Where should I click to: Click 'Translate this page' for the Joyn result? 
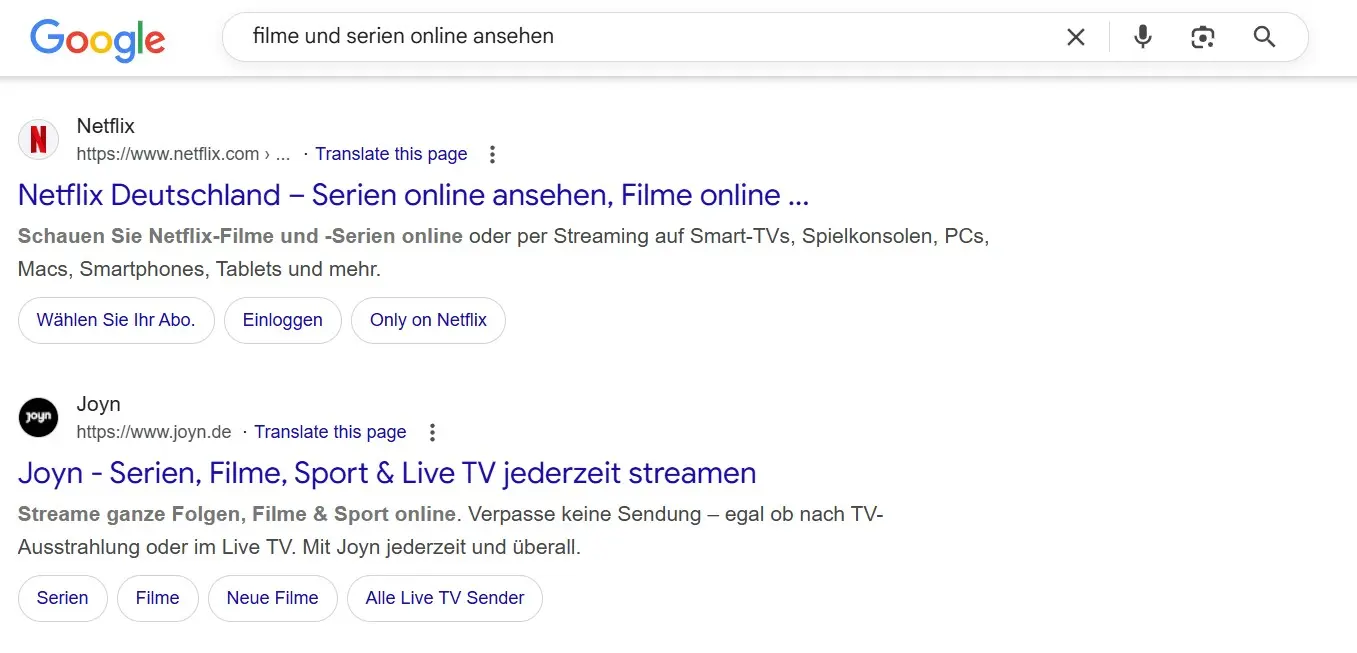click(330, 432)
